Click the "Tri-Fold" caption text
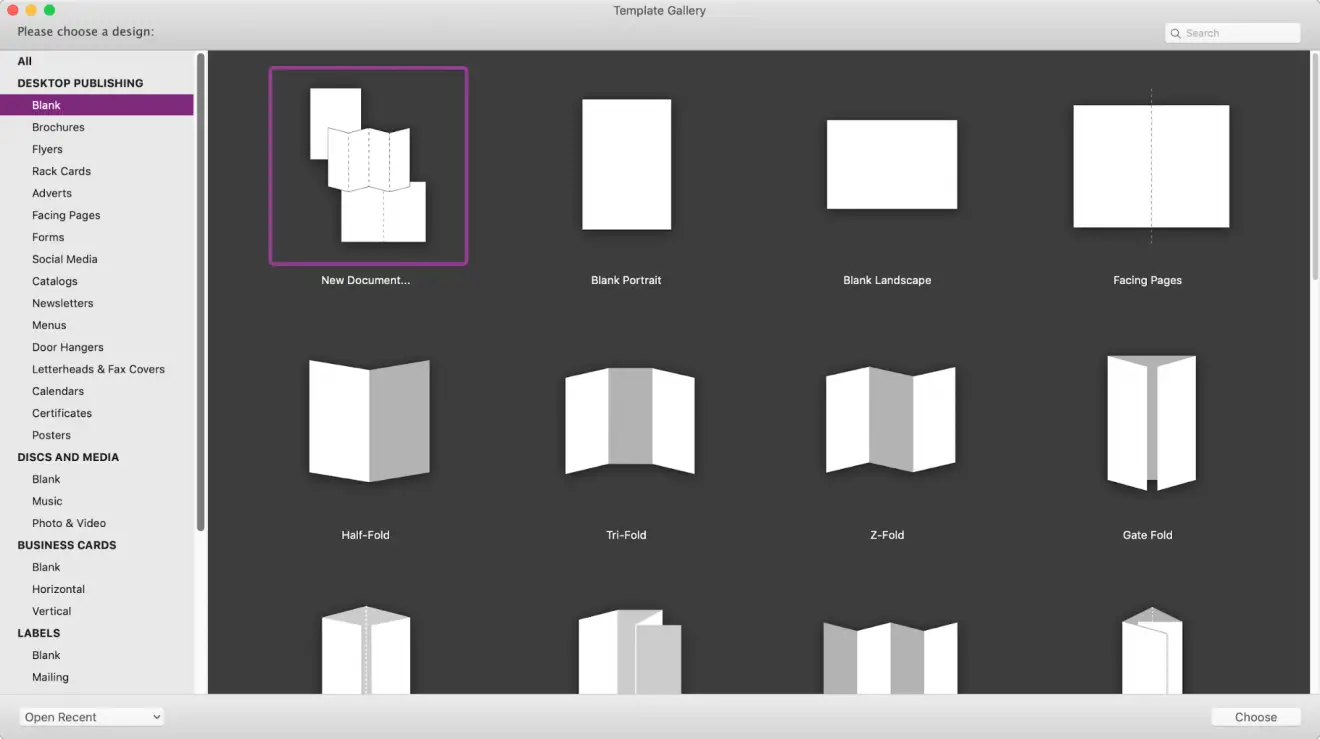The image size is (1320, 739). tap(626, 535)
